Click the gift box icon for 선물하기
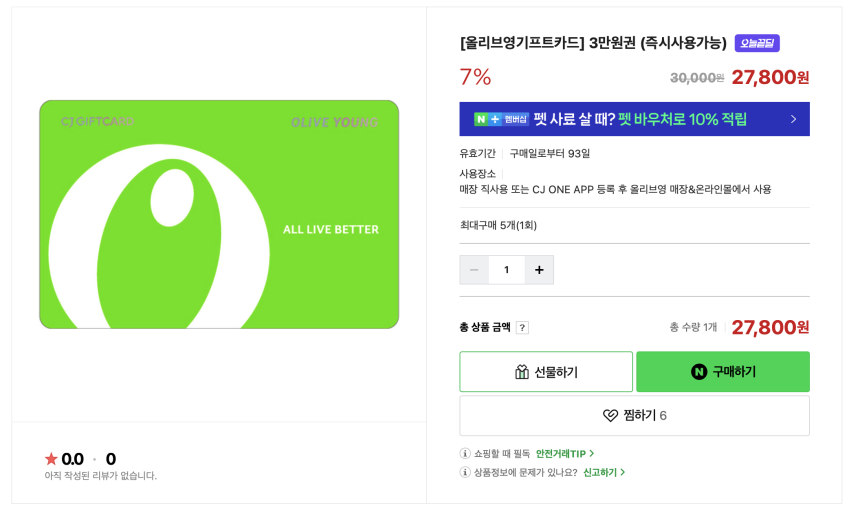849x512 pixels. click(x=521, y=372)
